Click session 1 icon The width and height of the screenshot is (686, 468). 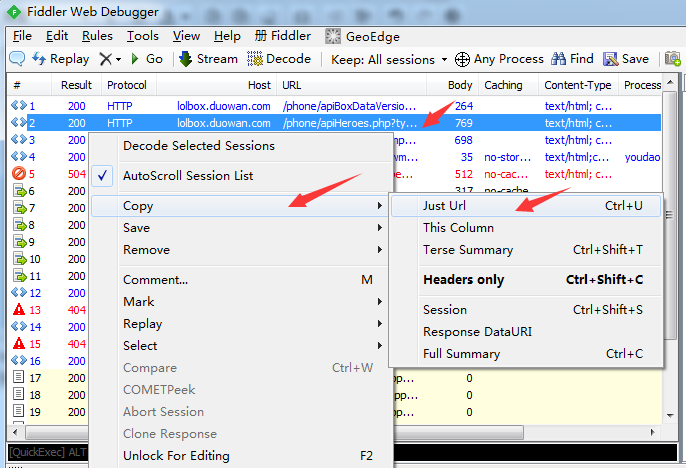(x=19, y=105)
